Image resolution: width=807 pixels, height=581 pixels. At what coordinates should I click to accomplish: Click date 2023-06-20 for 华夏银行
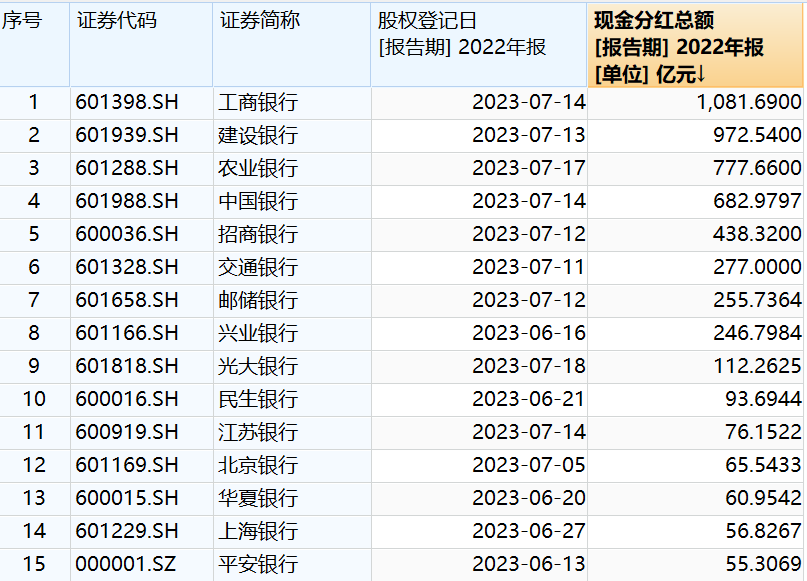(x=529, y=498)
